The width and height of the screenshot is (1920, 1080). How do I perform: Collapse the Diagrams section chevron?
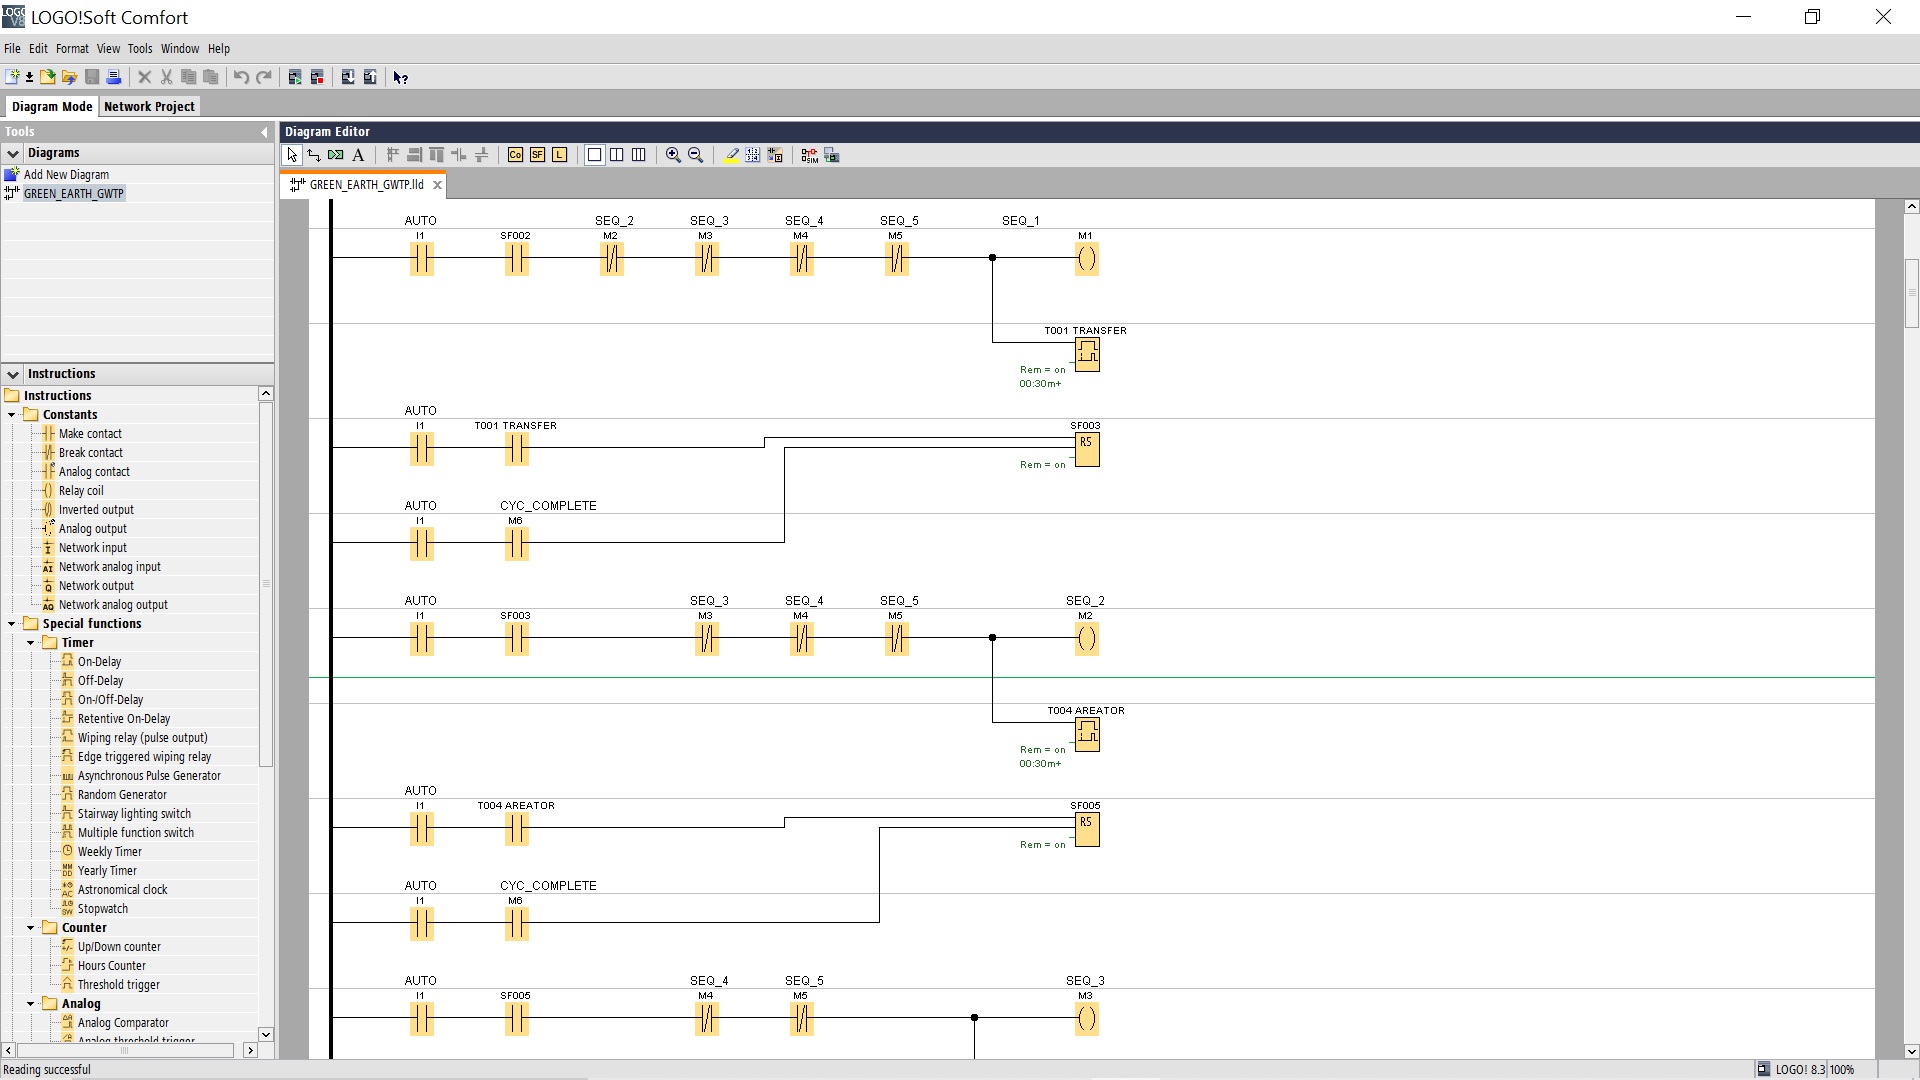coord(13,153)
